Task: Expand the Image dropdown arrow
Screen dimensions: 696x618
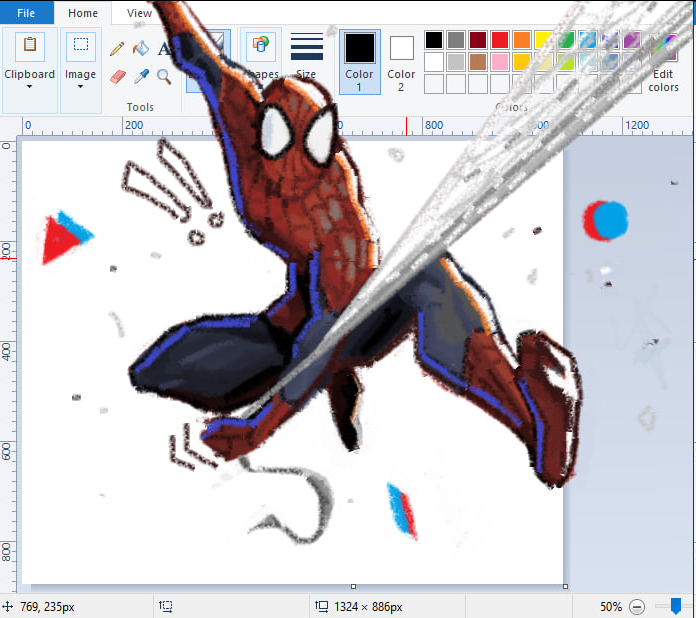Action: [x=80, y=87]
